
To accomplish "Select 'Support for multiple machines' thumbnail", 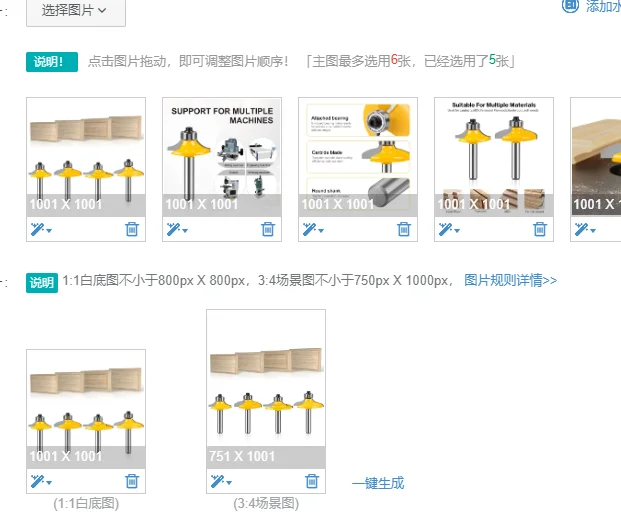I will (x=222, y=157).
